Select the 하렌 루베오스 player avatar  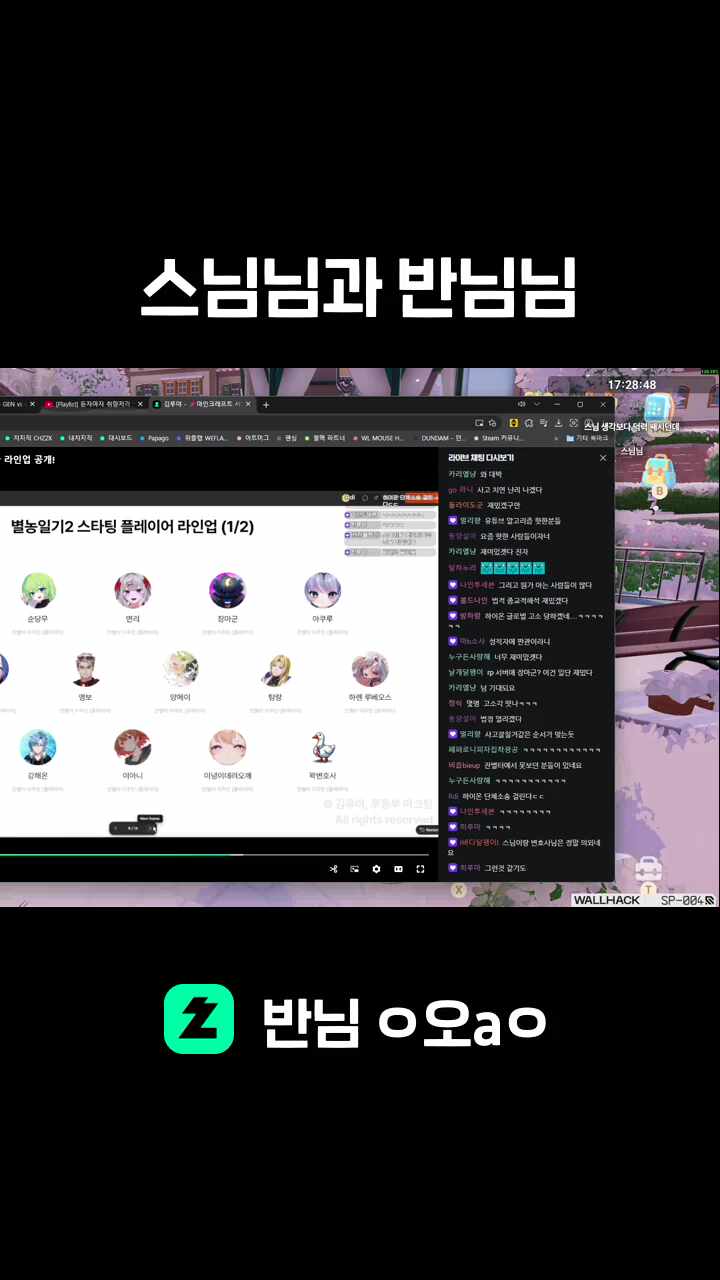(370, 669)
